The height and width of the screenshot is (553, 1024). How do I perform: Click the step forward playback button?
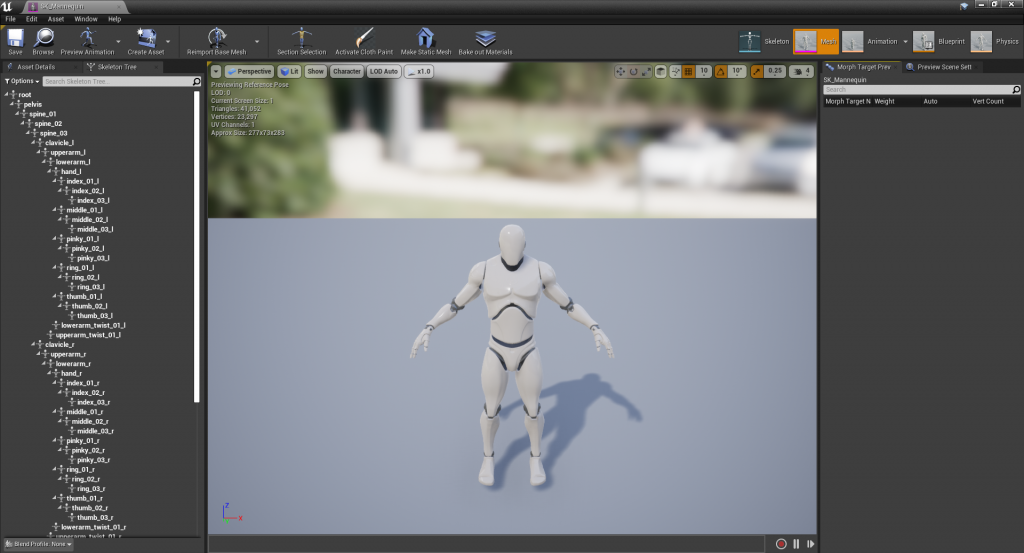click(811, 543)
